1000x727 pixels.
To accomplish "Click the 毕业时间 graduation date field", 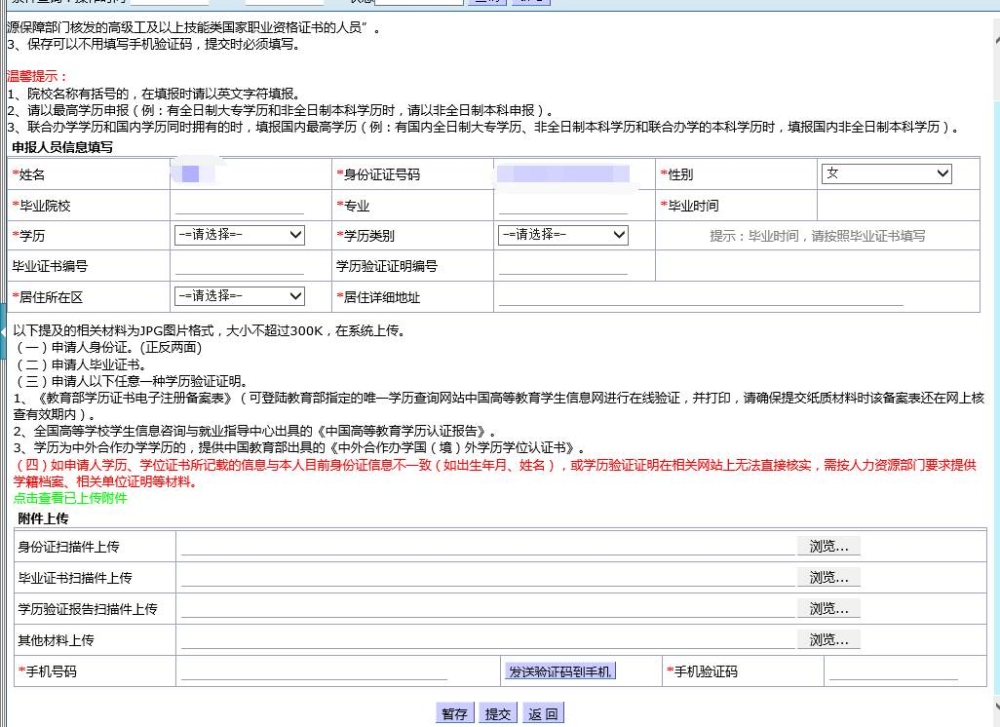I will (x=898, y=205).
